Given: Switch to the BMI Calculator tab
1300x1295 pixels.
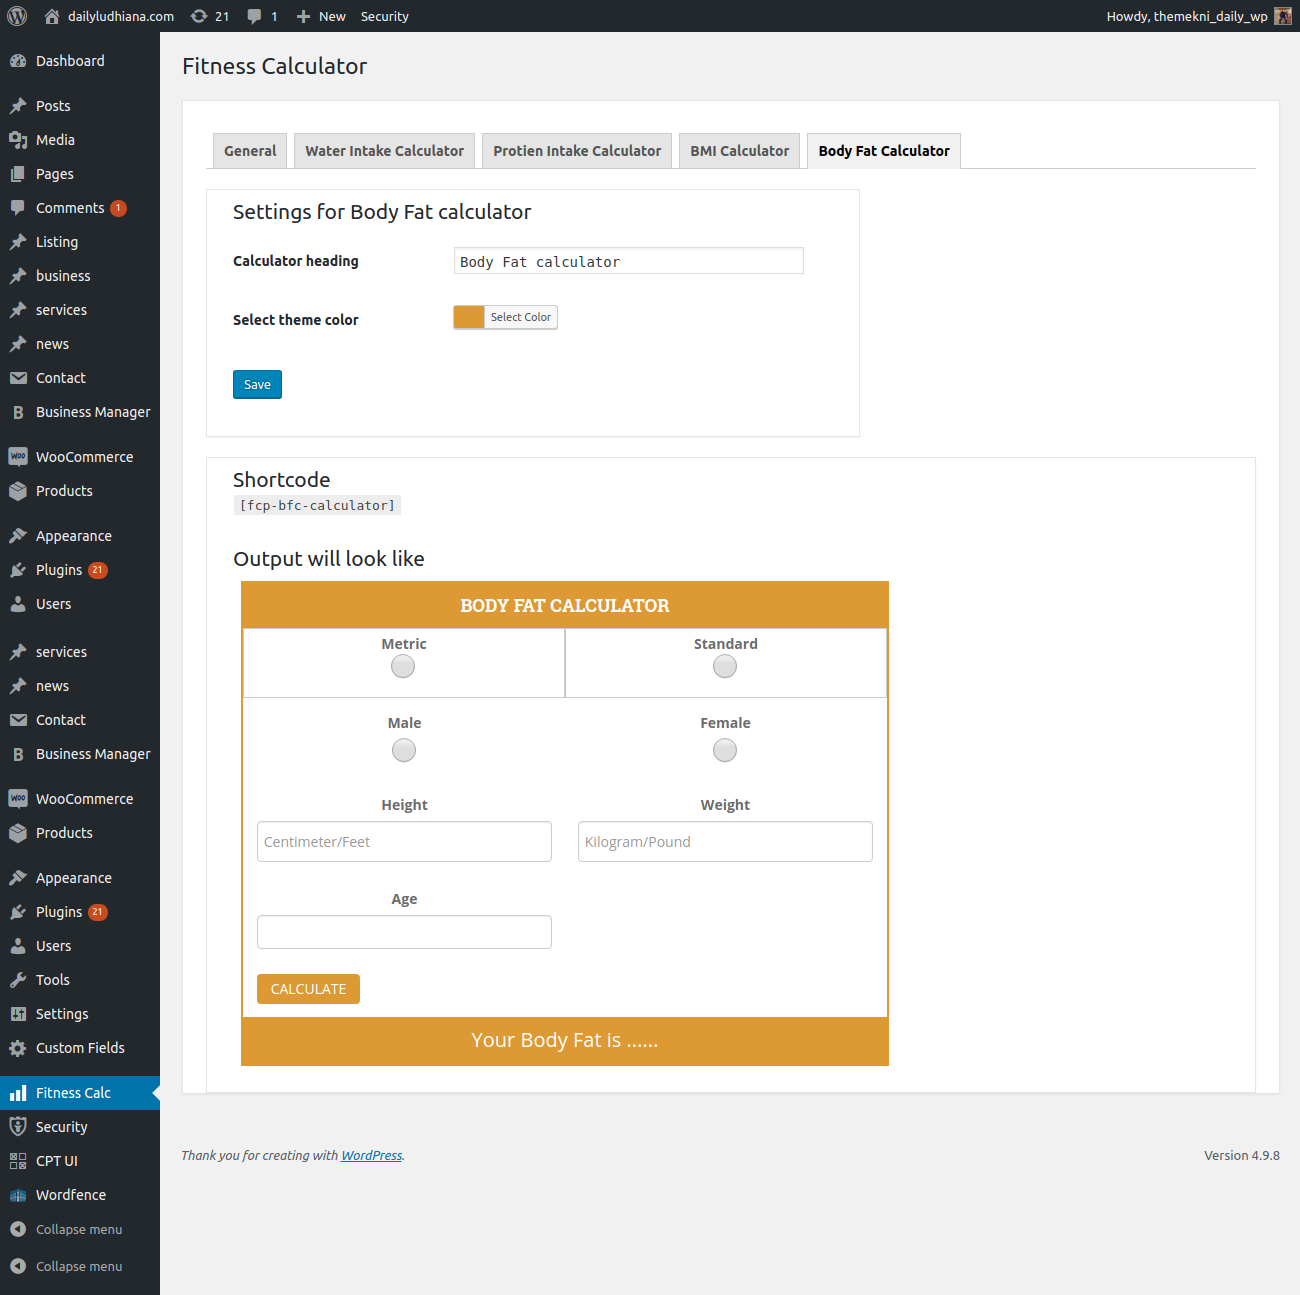Looking at the screenshot, I should coord(739,151).
